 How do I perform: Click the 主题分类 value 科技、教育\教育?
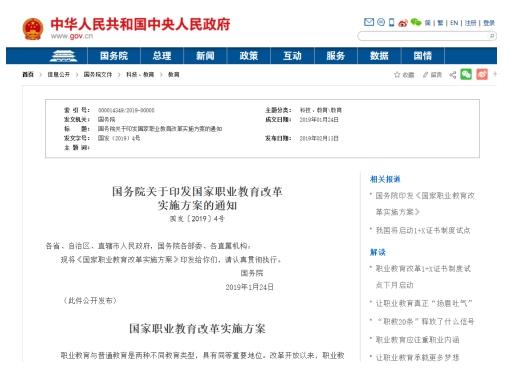click(321, 110)
